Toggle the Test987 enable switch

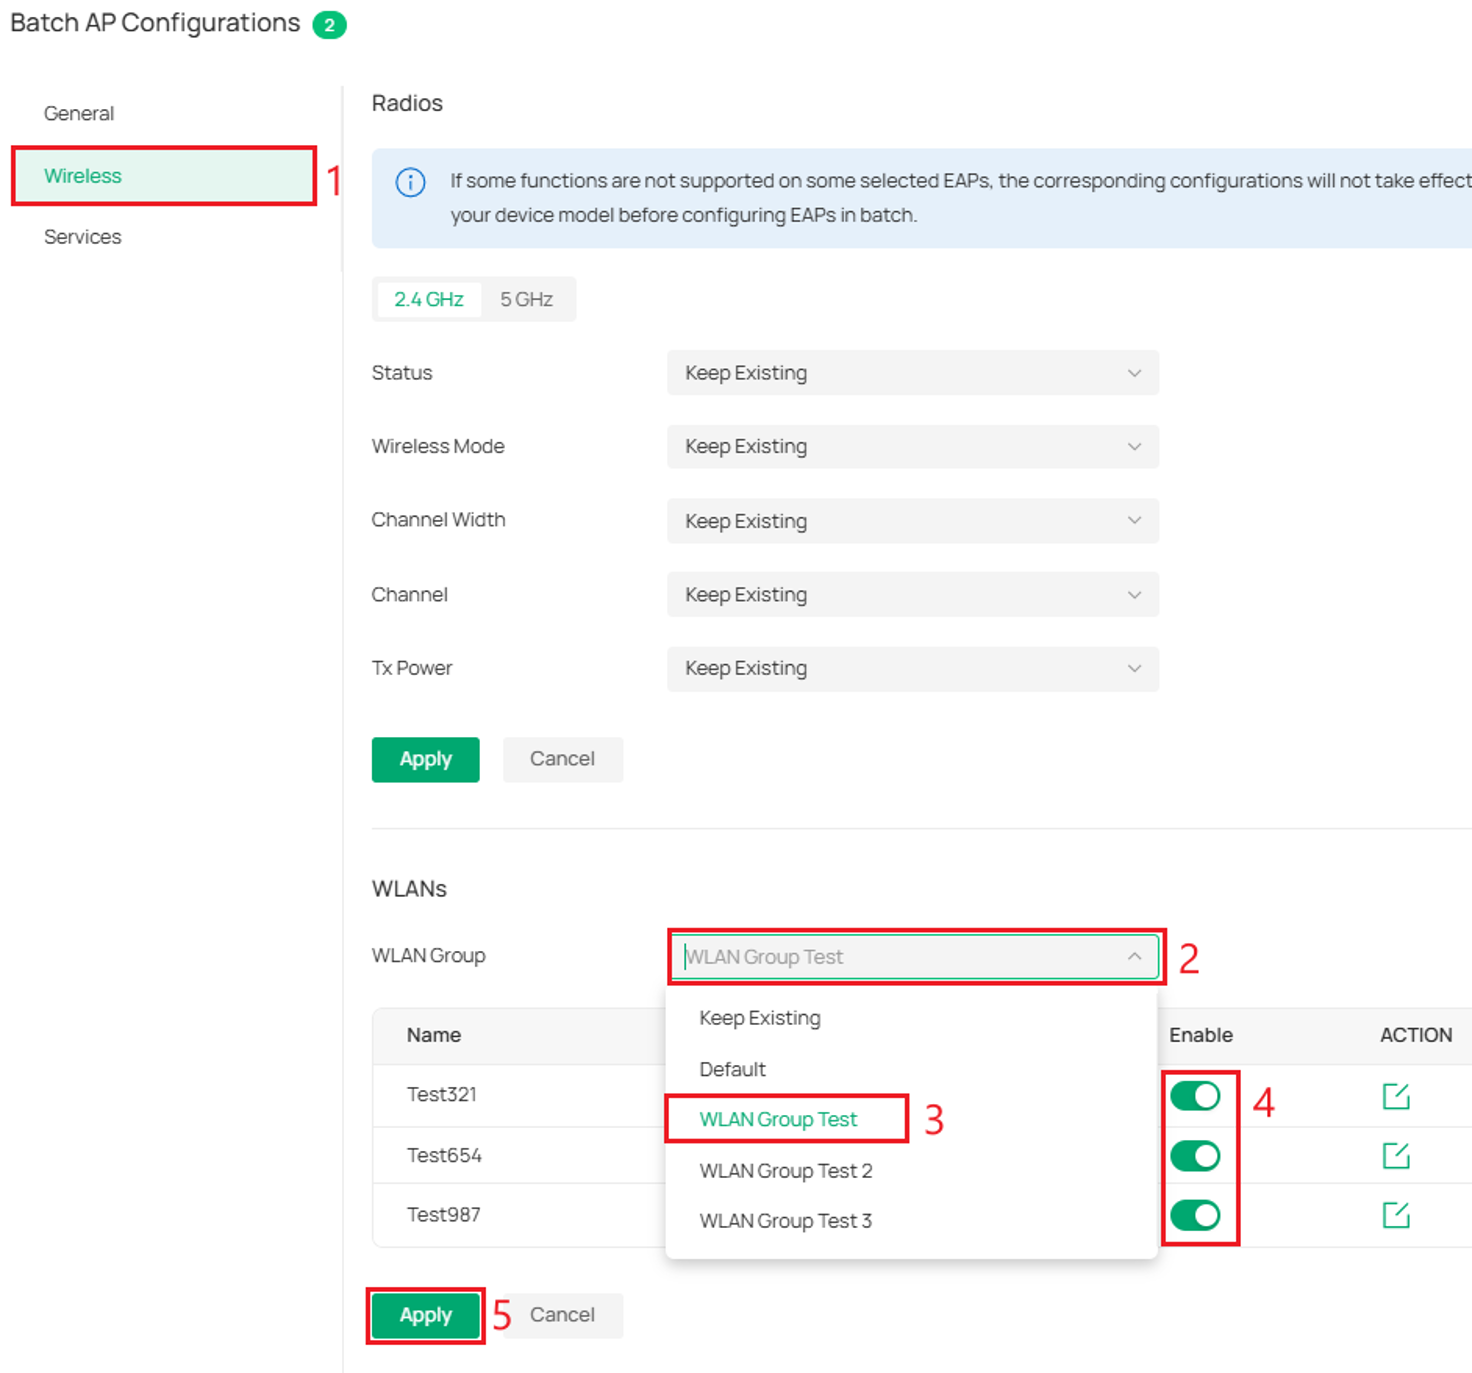(1195, 1215)
